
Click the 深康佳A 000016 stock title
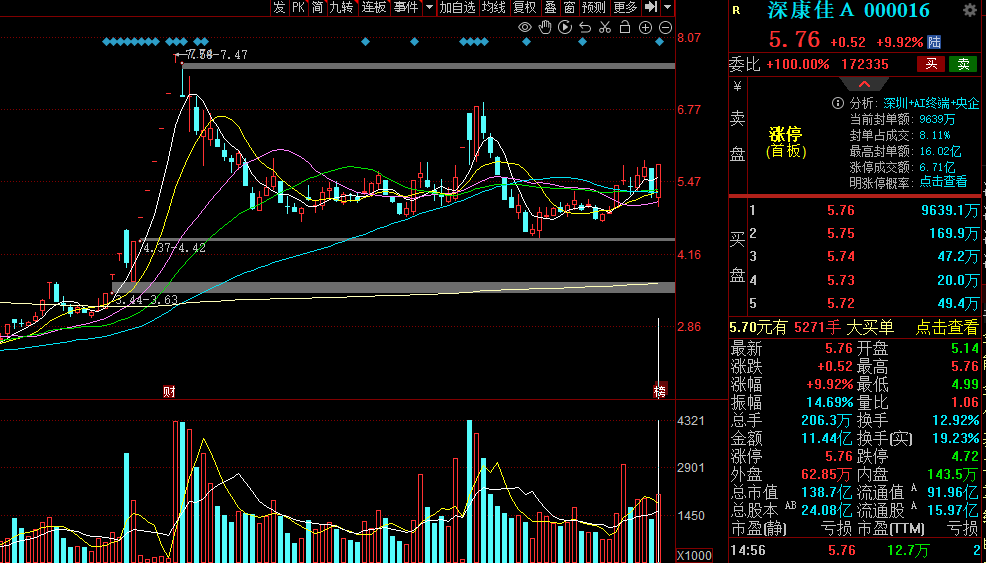[848, 10]
